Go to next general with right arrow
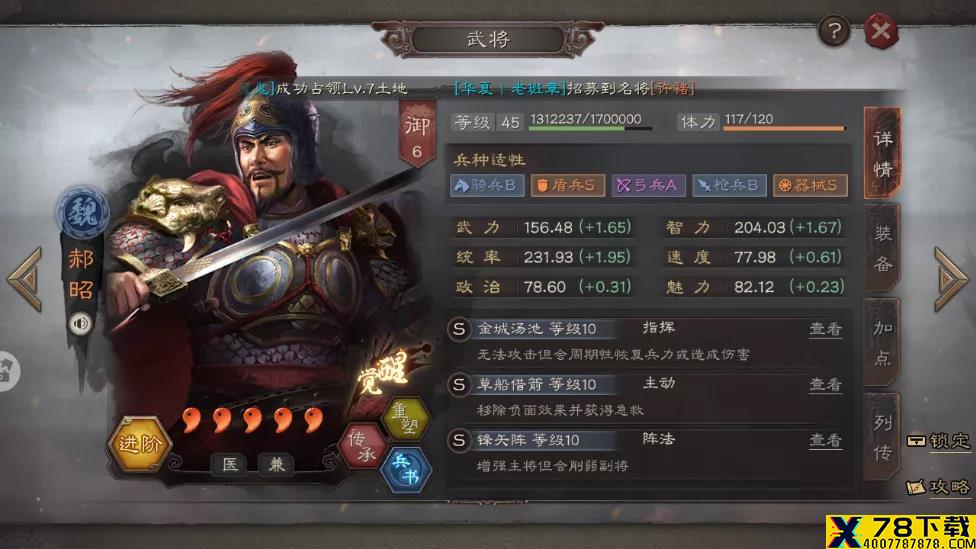This screenshot has height=549, width=976. click(x=951, y=279)
